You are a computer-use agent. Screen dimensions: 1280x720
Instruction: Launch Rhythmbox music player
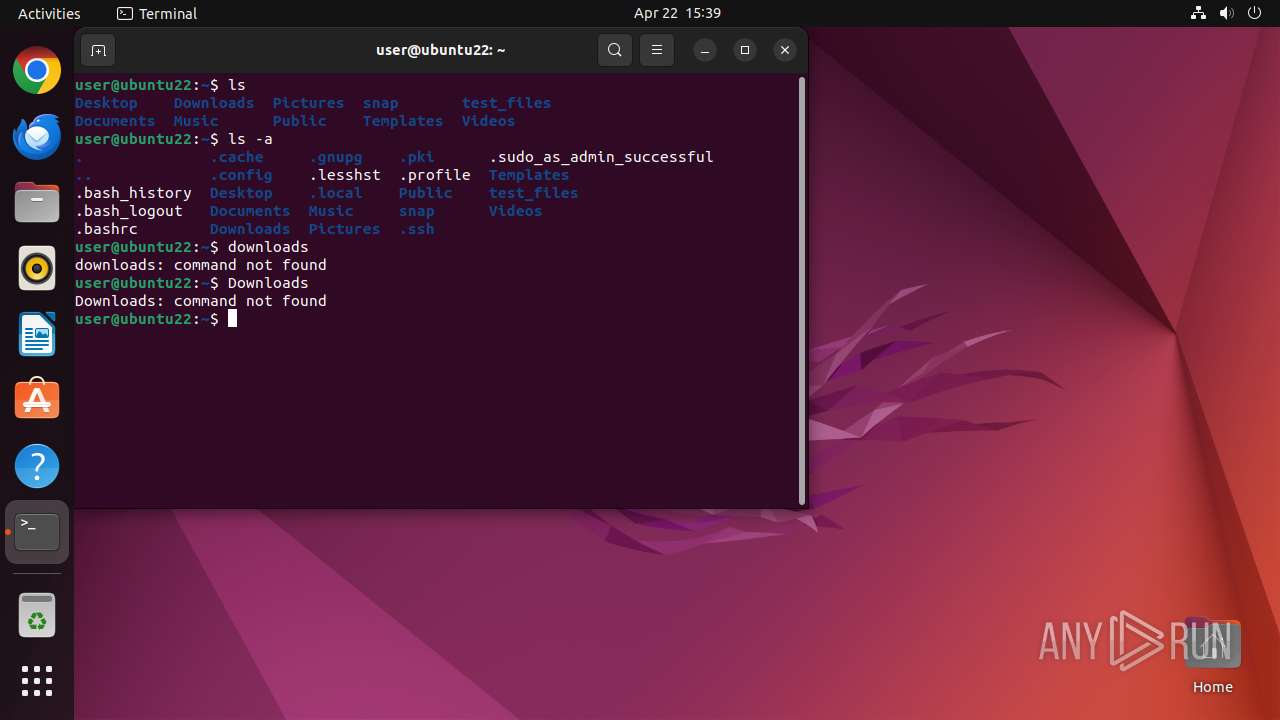(37, 269)
